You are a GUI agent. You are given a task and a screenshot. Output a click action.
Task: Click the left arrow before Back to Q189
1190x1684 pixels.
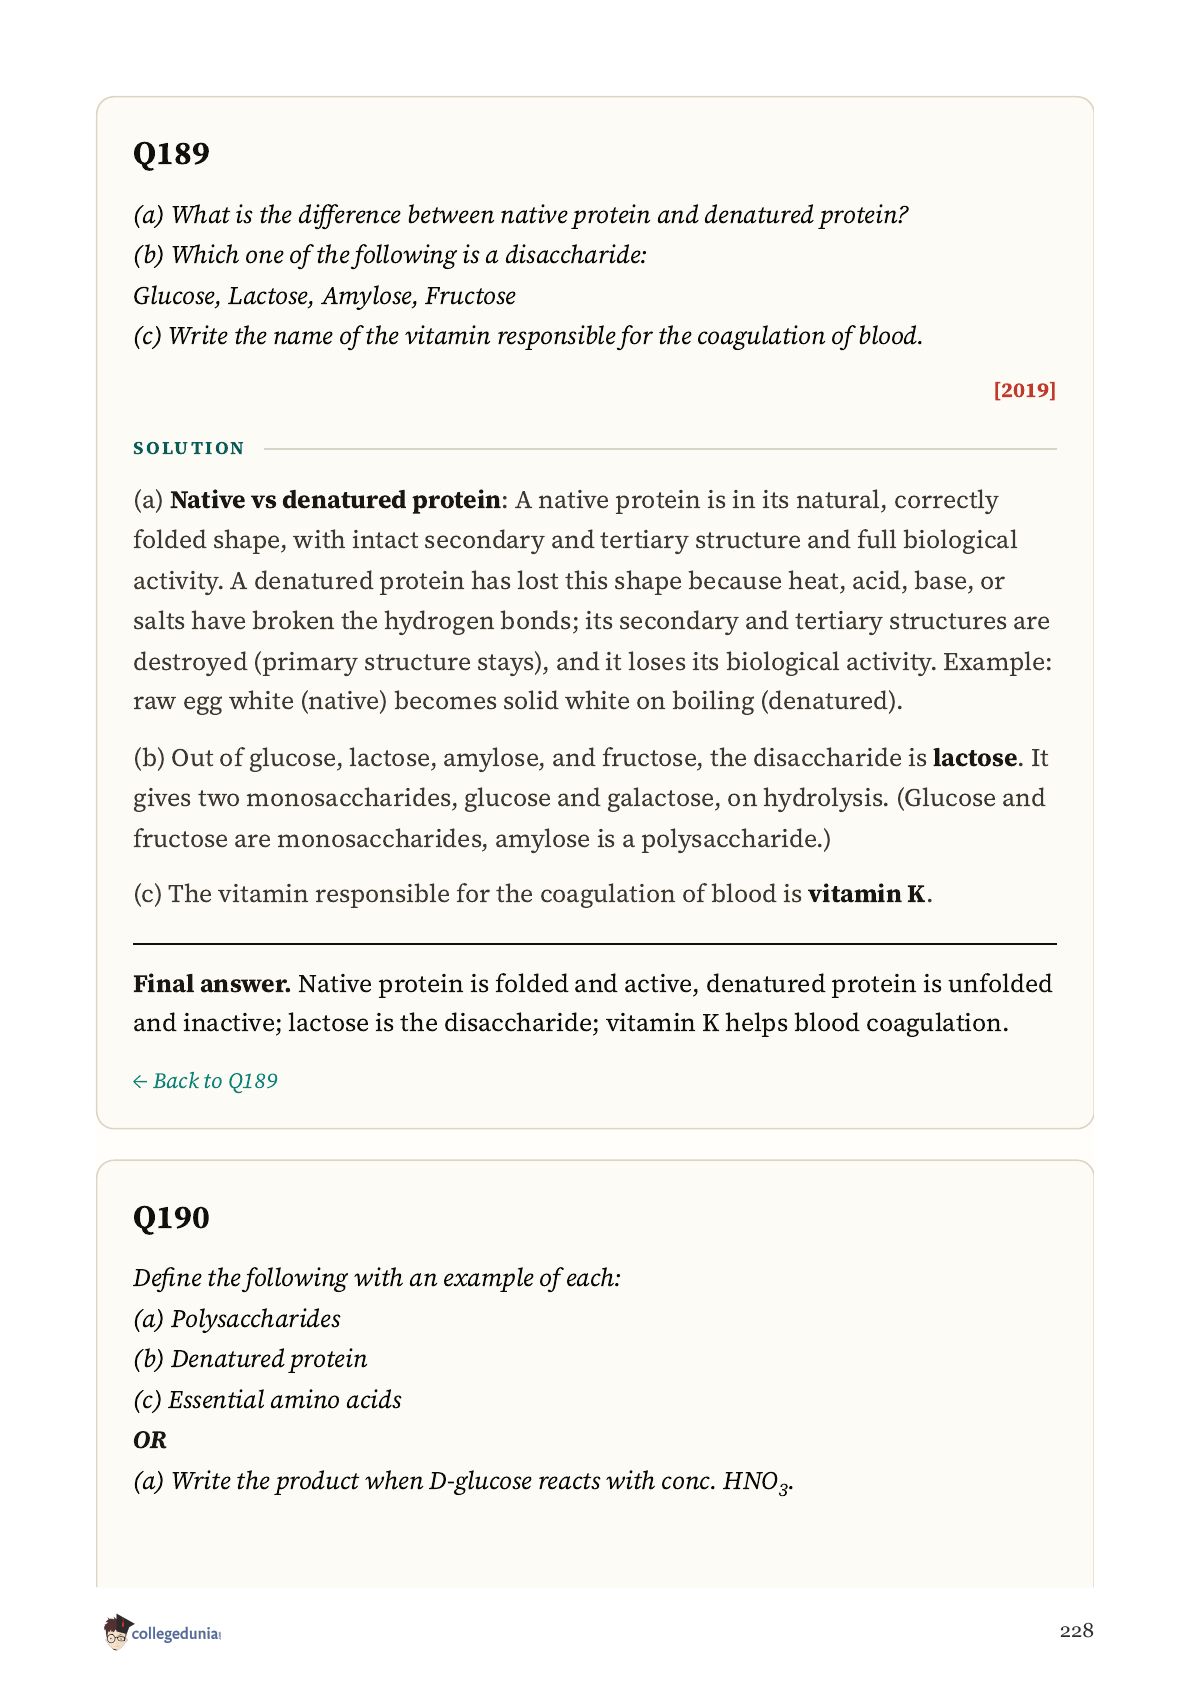140,1082
